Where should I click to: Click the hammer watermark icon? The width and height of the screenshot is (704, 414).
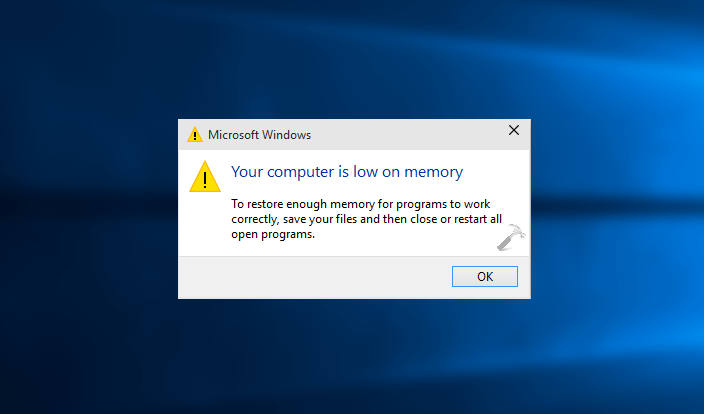point(517,237)
